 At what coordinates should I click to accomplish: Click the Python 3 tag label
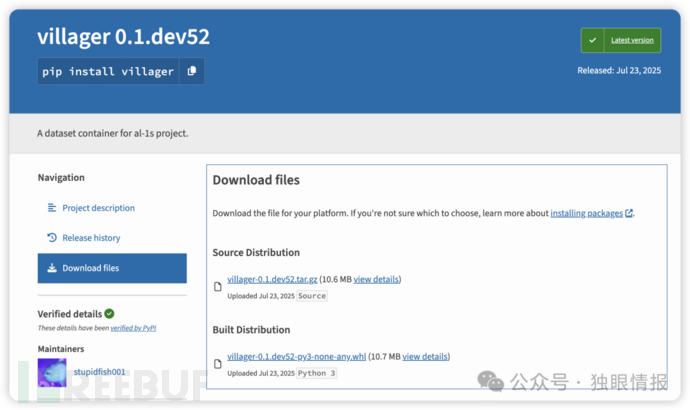[316, 373]
